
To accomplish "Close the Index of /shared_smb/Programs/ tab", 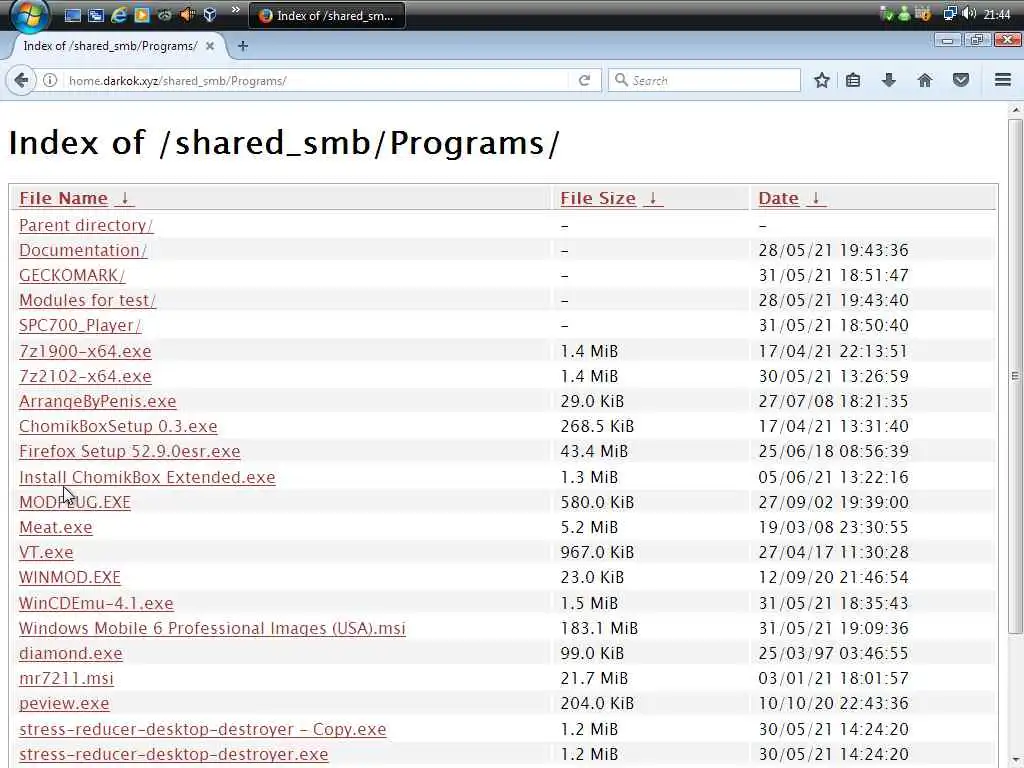I will 210,46.
